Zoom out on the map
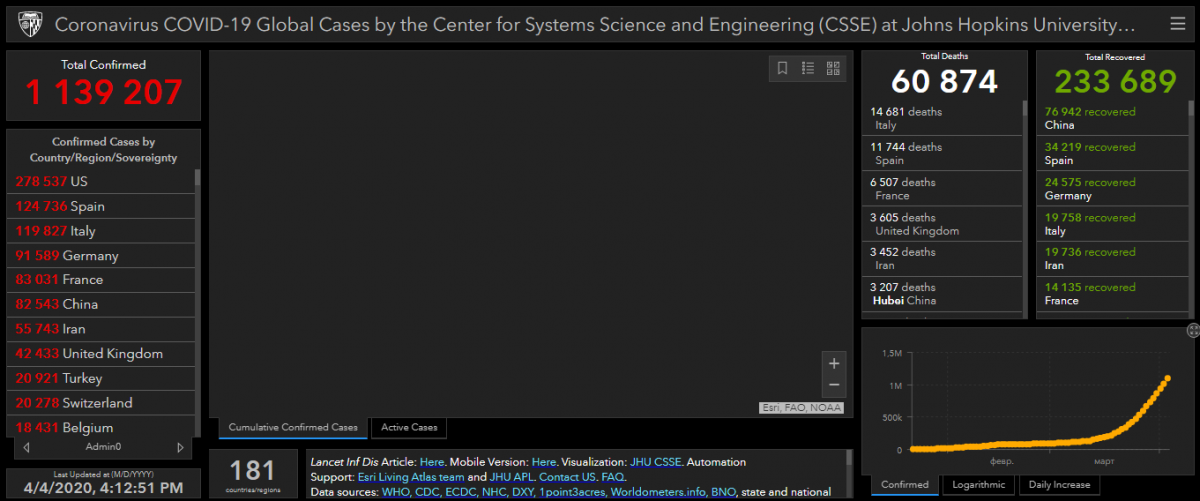 pyautogui.click(x=834, y=386)
